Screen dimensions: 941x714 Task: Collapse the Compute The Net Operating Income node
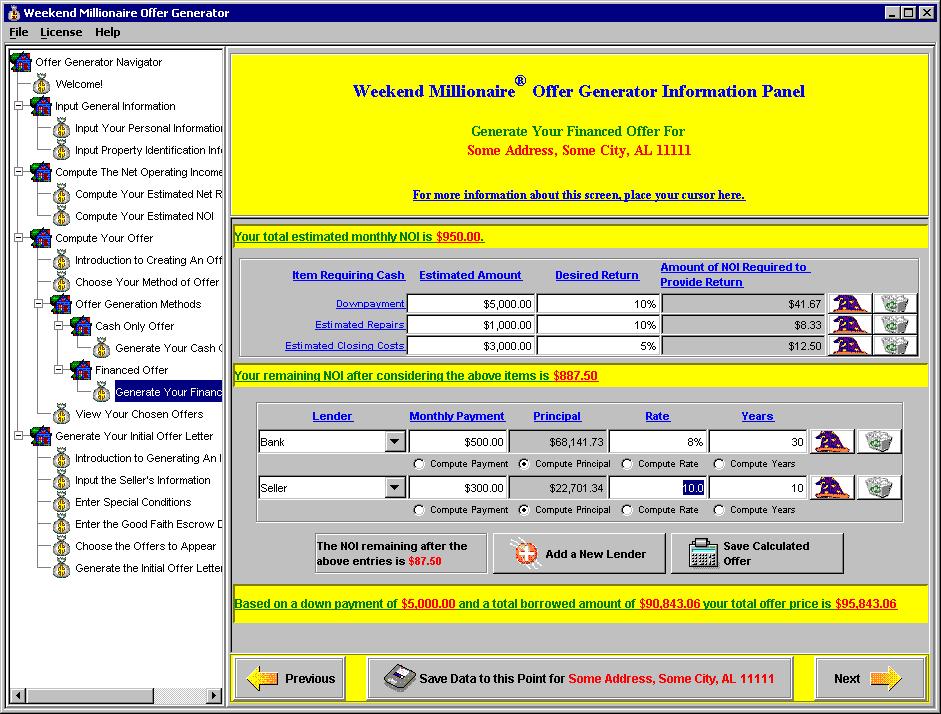click(19, 172)
